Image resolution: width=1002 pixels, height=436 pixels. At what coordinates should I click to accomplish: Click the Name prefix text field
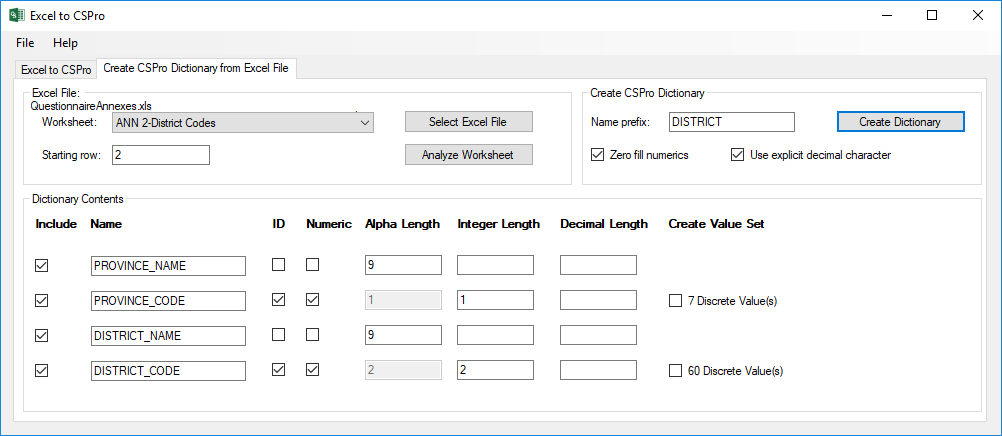coord(731,122)
